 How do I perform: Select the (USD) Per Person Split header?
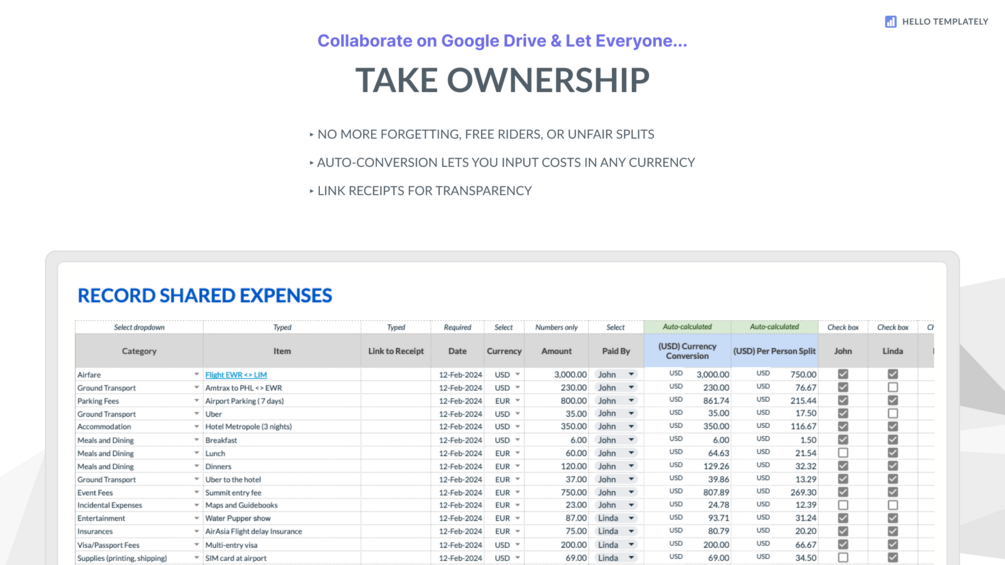click(774, 351)
